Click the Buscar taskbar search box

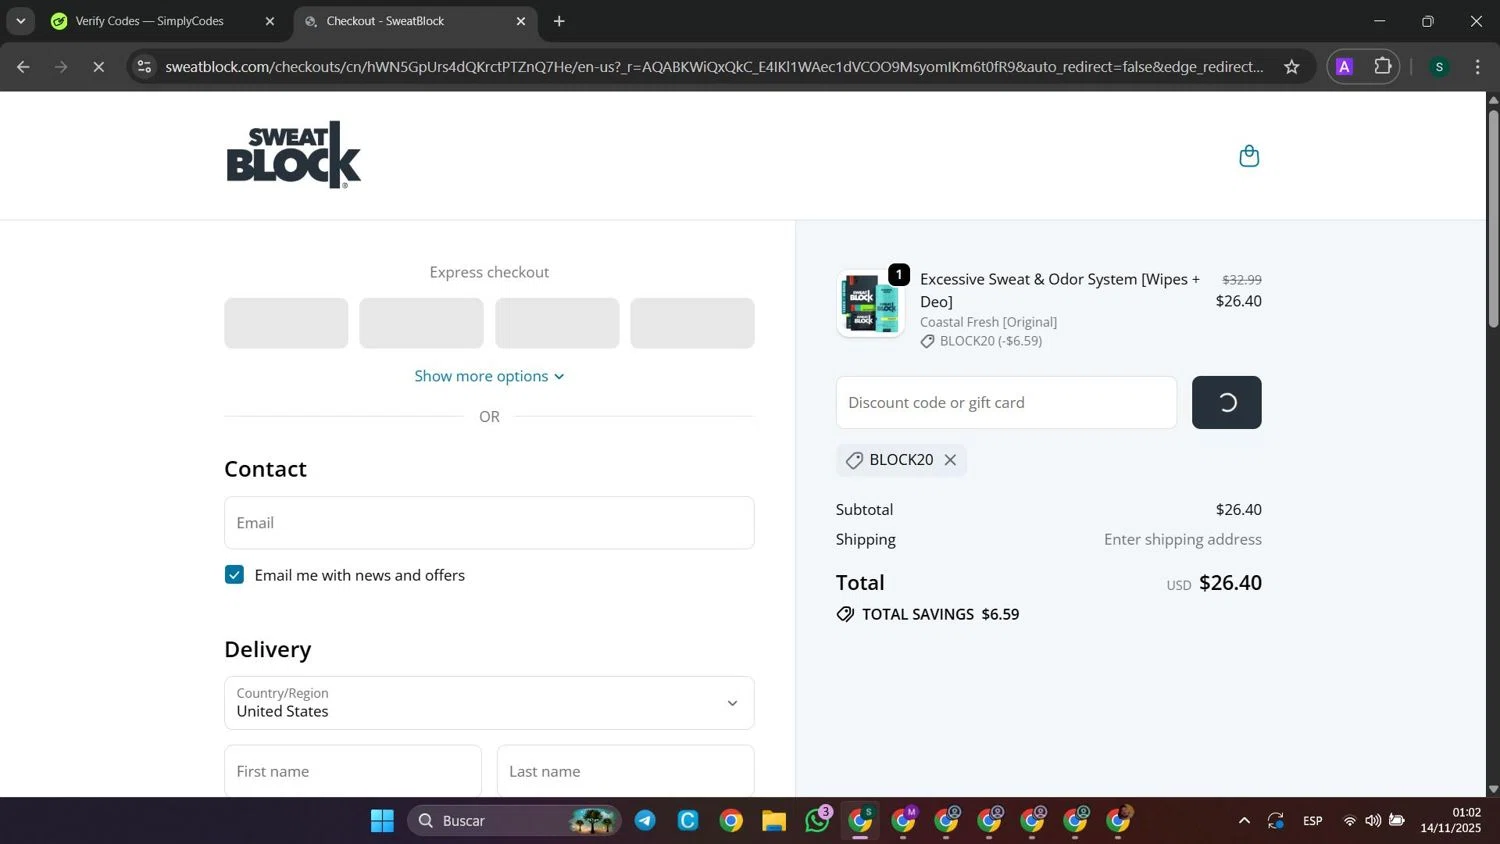point(514,821)
